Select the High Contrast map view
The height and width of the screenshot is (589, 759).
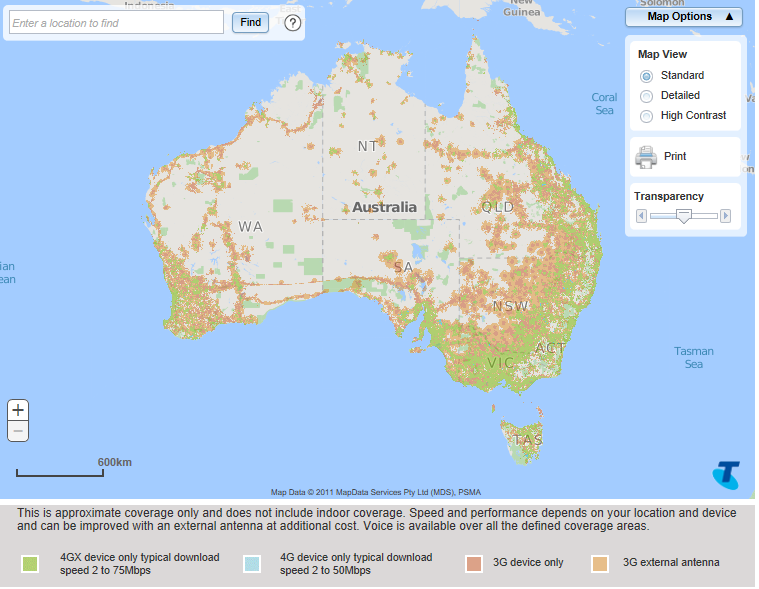(x=646, y=116)
